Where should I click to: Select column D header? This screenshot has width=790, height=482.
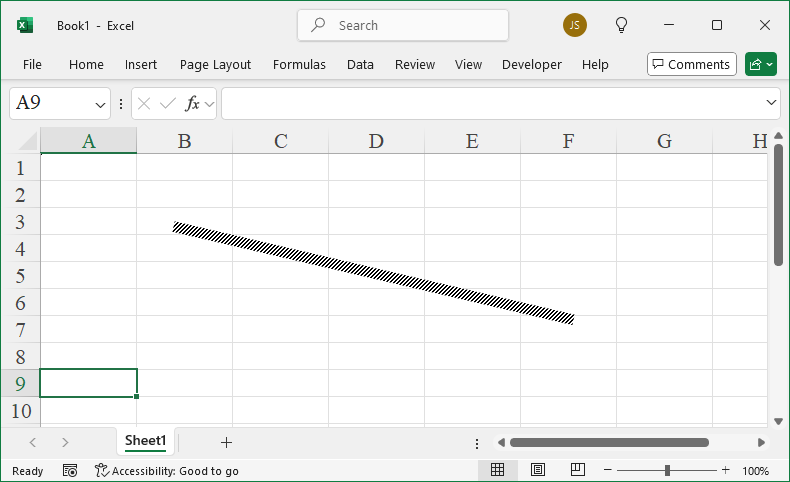376,141
